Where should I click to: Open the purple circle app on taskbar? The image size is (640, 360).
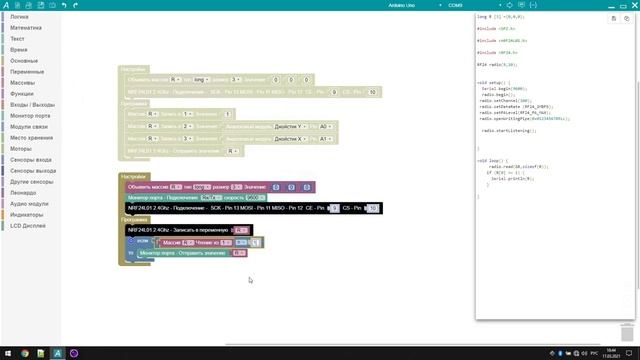(74, 353)
